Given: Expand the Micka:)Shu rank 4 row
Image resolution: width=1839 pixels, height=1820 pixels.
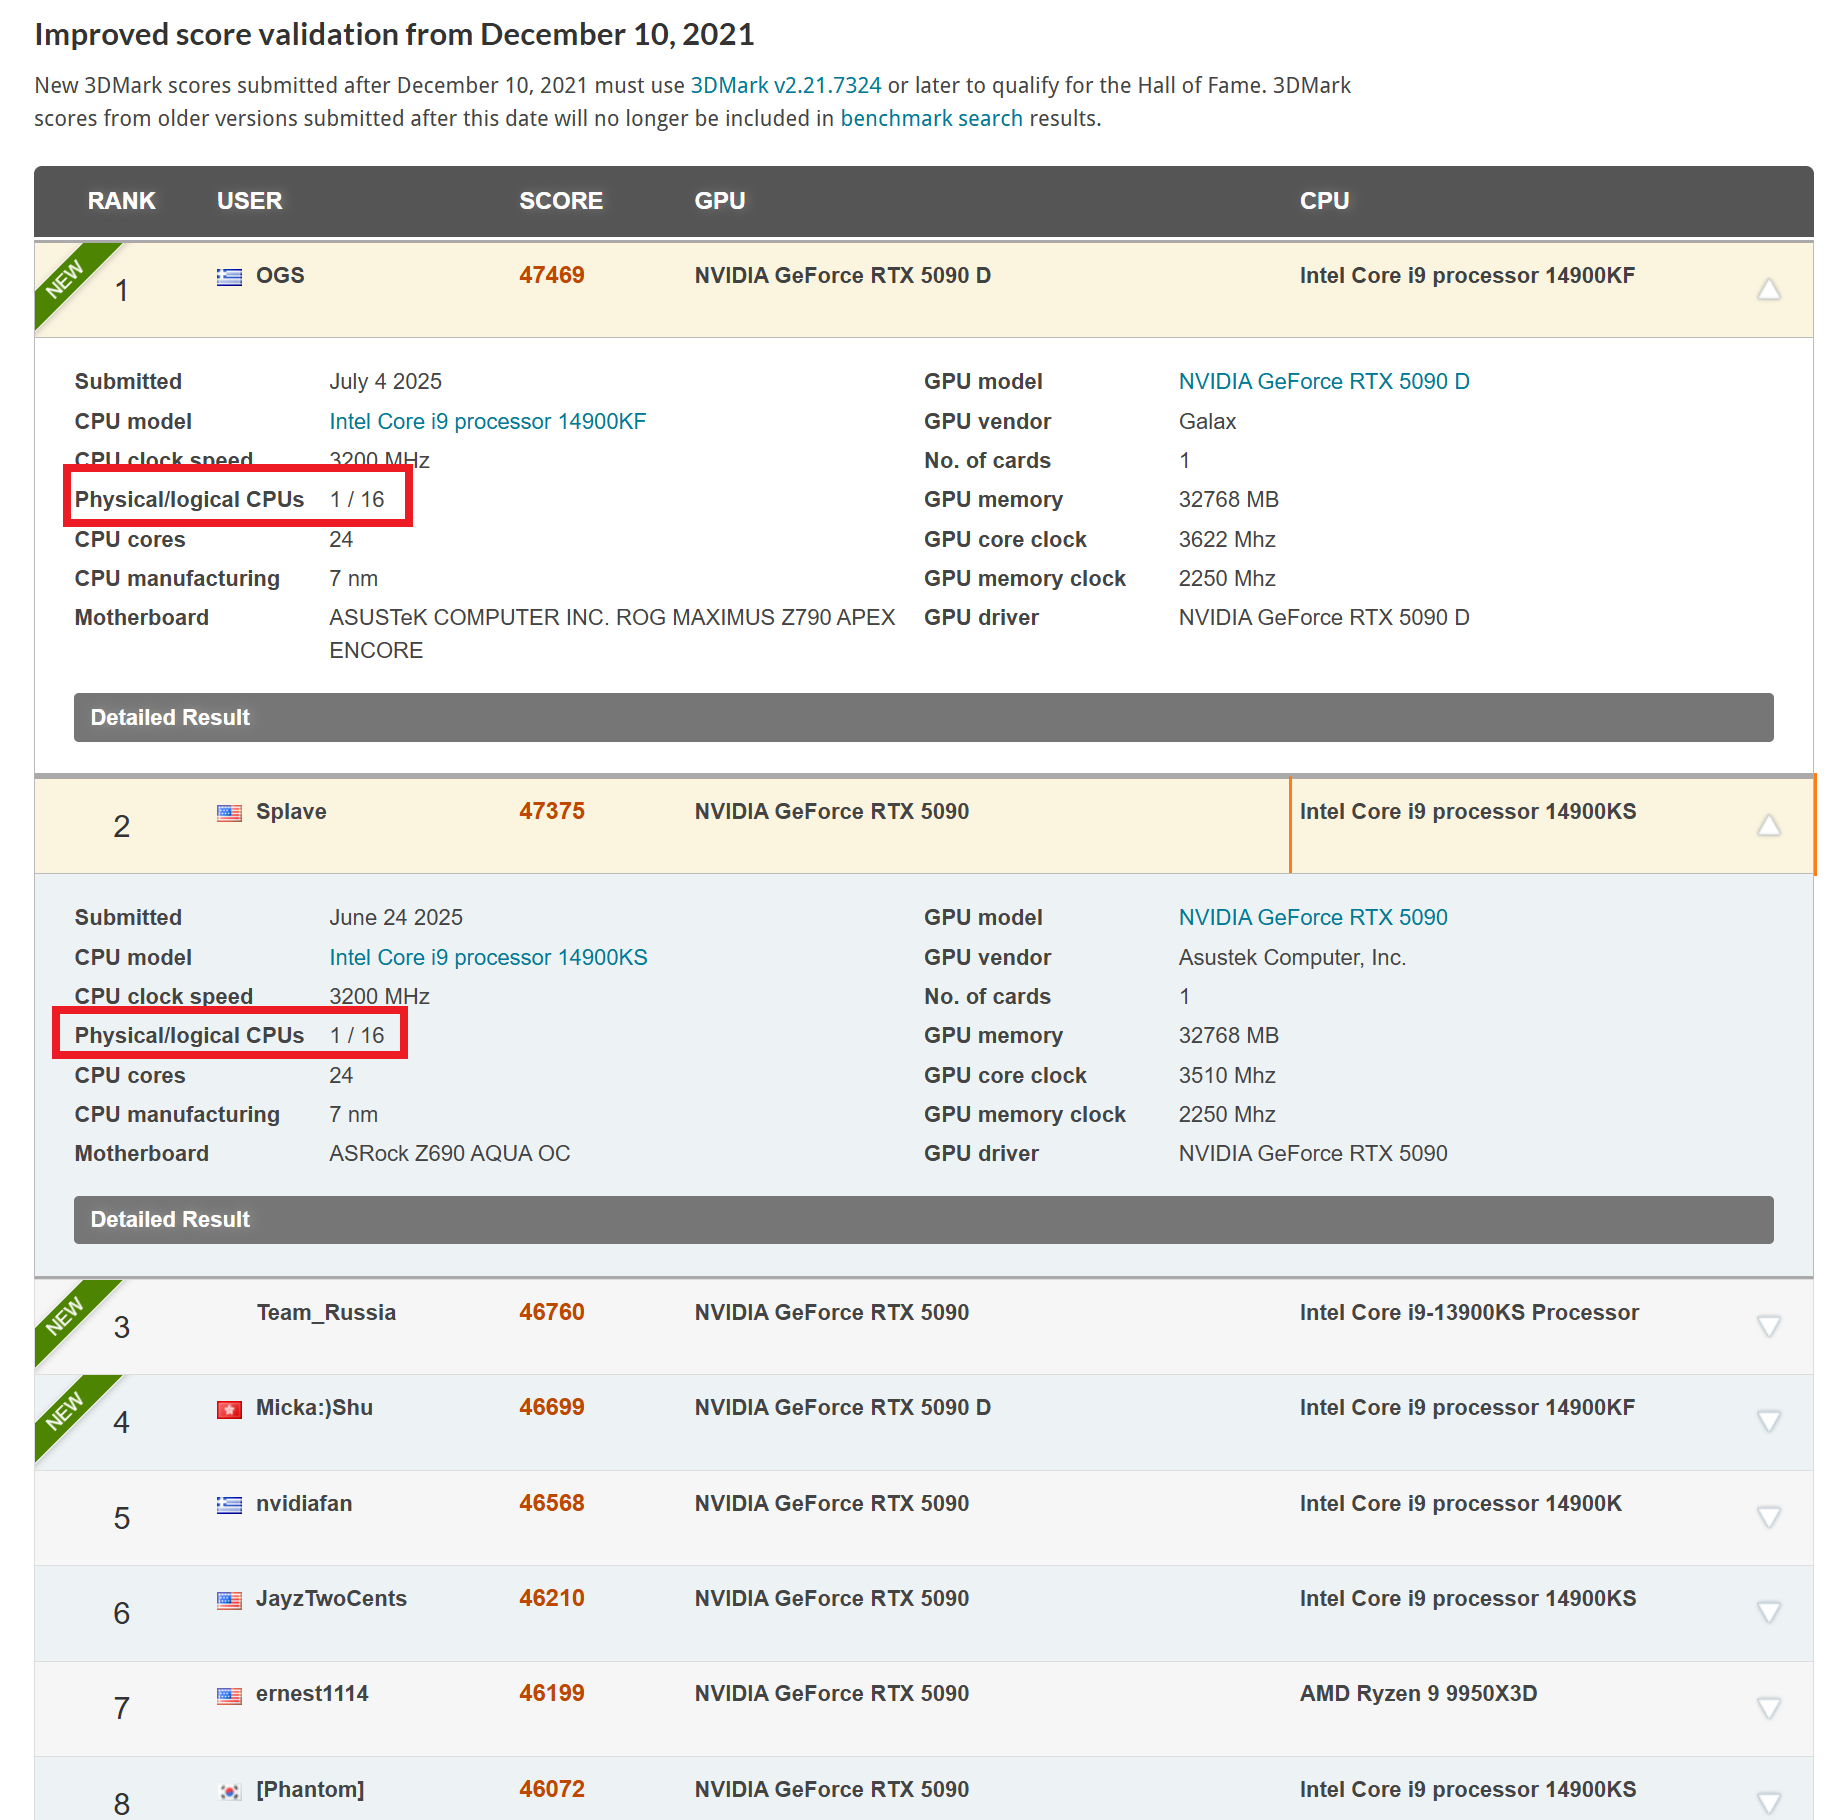Looking at the screenshot, I should pyautogui.click(x=1768, y=1421).
